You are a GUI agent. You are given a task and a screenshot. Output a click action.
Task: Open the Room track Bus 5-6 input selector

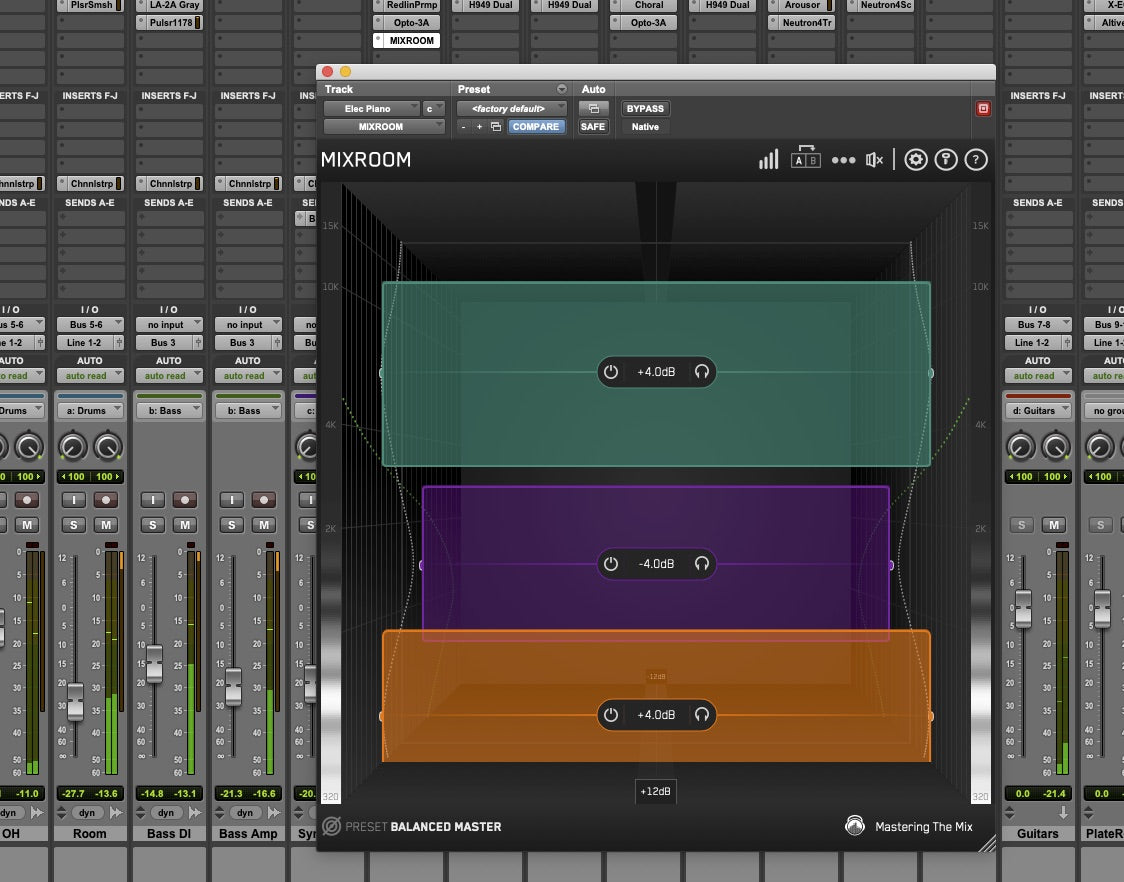90,324
